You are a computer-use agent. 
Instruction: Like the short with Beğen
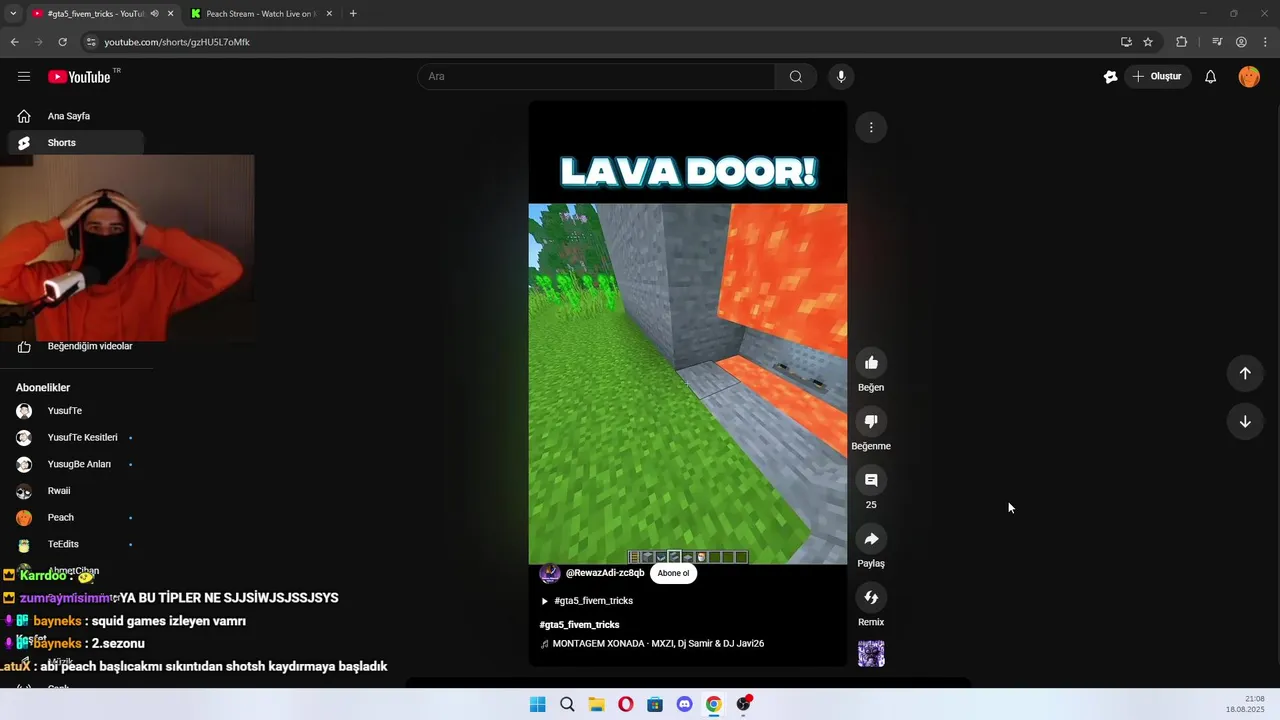pos(871,363)
